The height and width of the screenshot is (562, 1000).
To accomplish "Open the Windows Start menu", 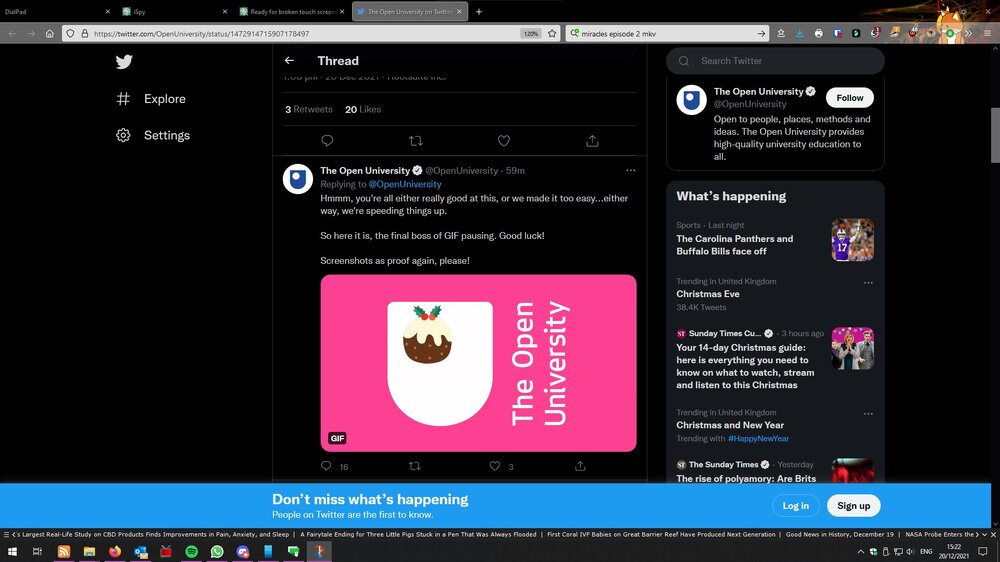I will pos(12,552).
